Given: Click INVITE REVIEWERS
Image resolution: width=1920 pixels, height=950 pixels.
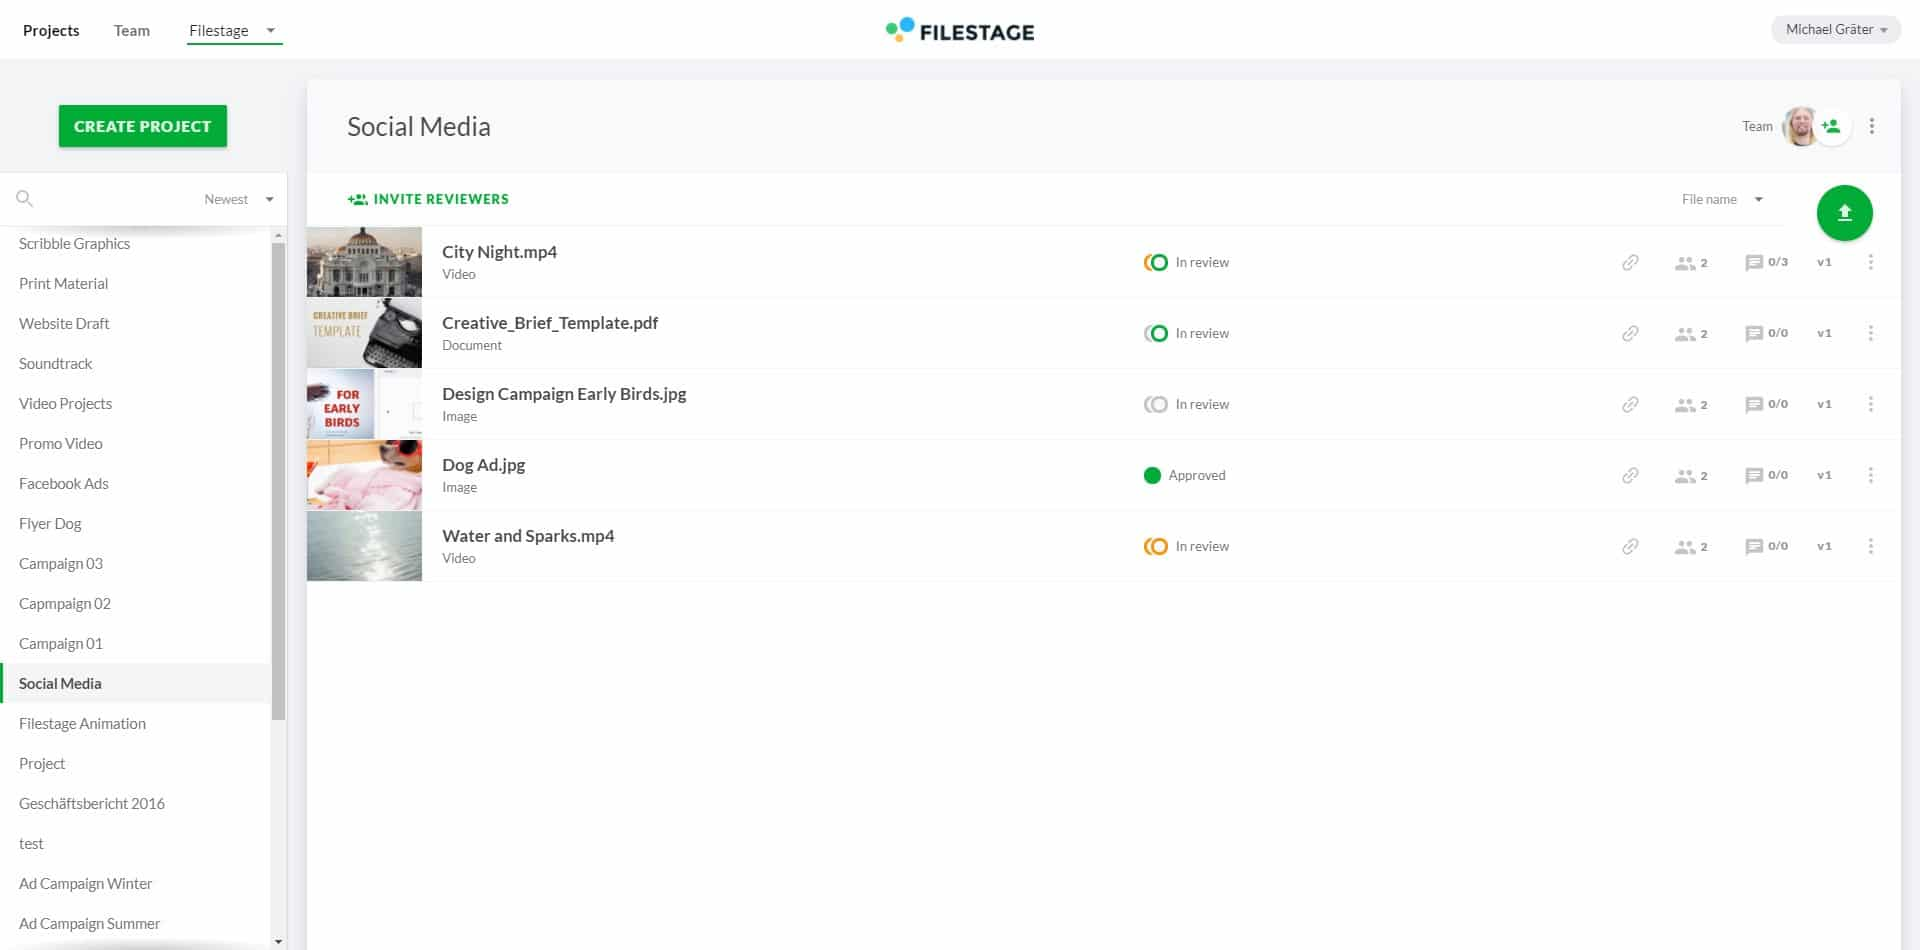Looking at the screenshot, I should [x=428, y=198].
